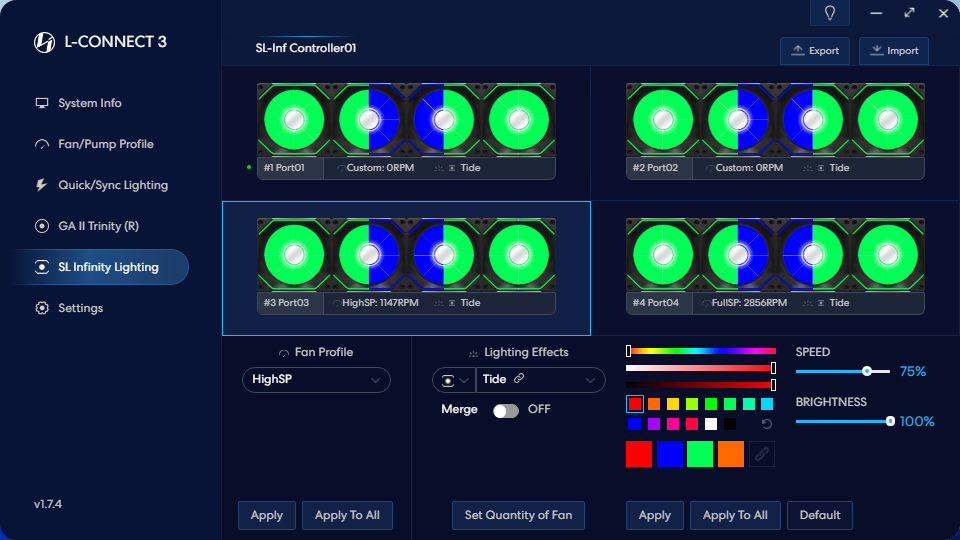Pick the yellow preset swatch
Image resolution: width=960 pixels, height=540 pixels.
coord(673,403)
